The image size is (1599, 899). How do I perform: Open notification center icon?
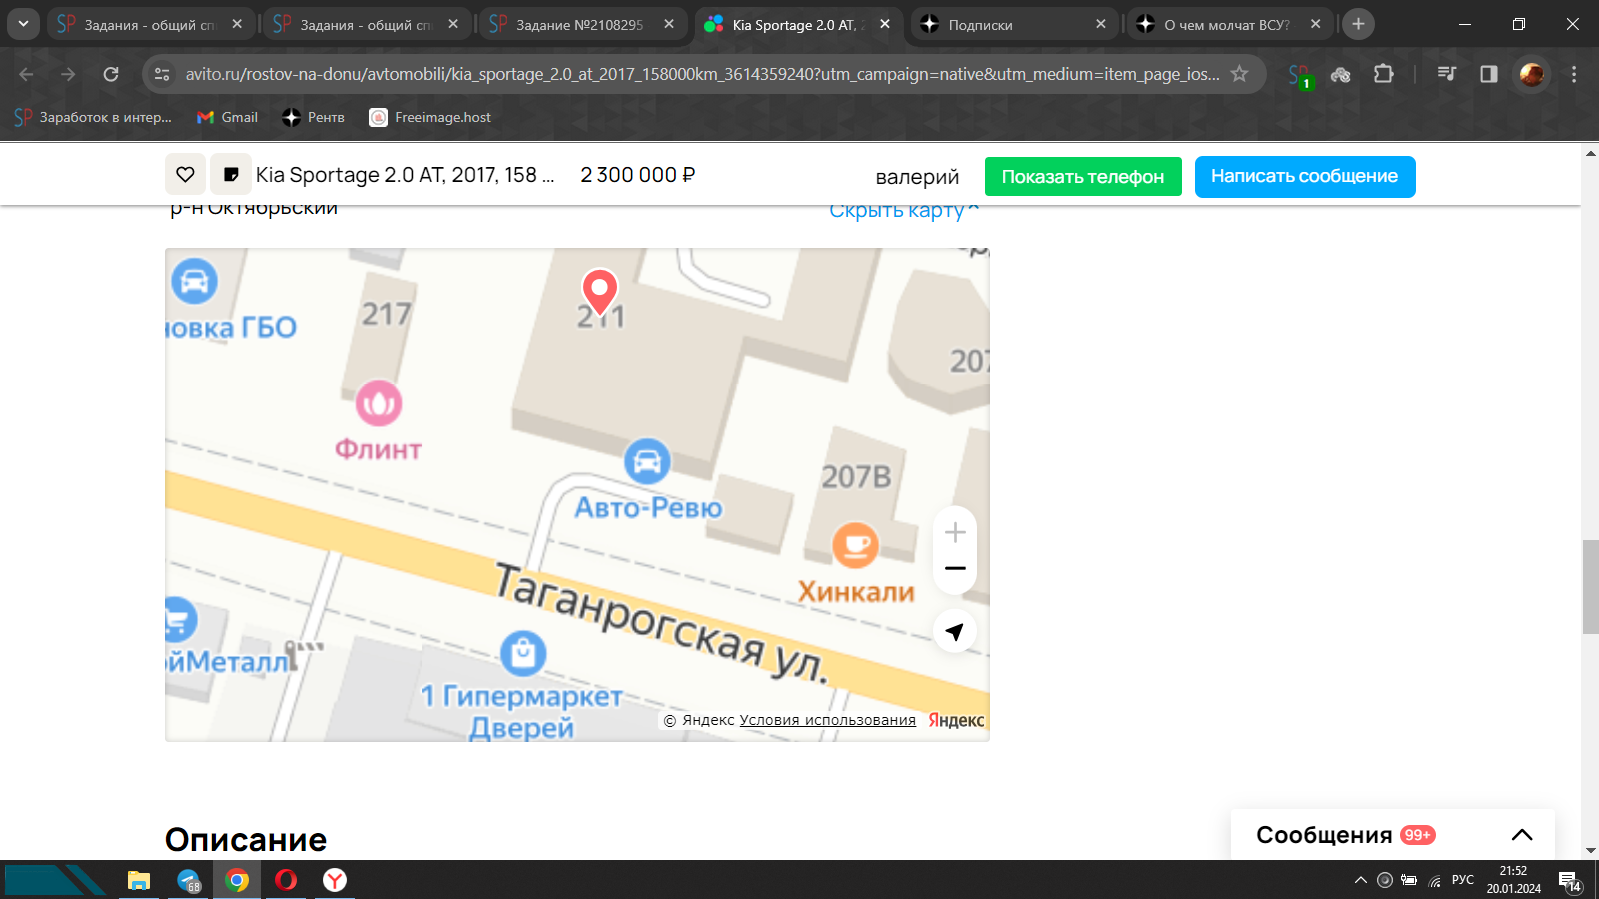pos(1570,880)
